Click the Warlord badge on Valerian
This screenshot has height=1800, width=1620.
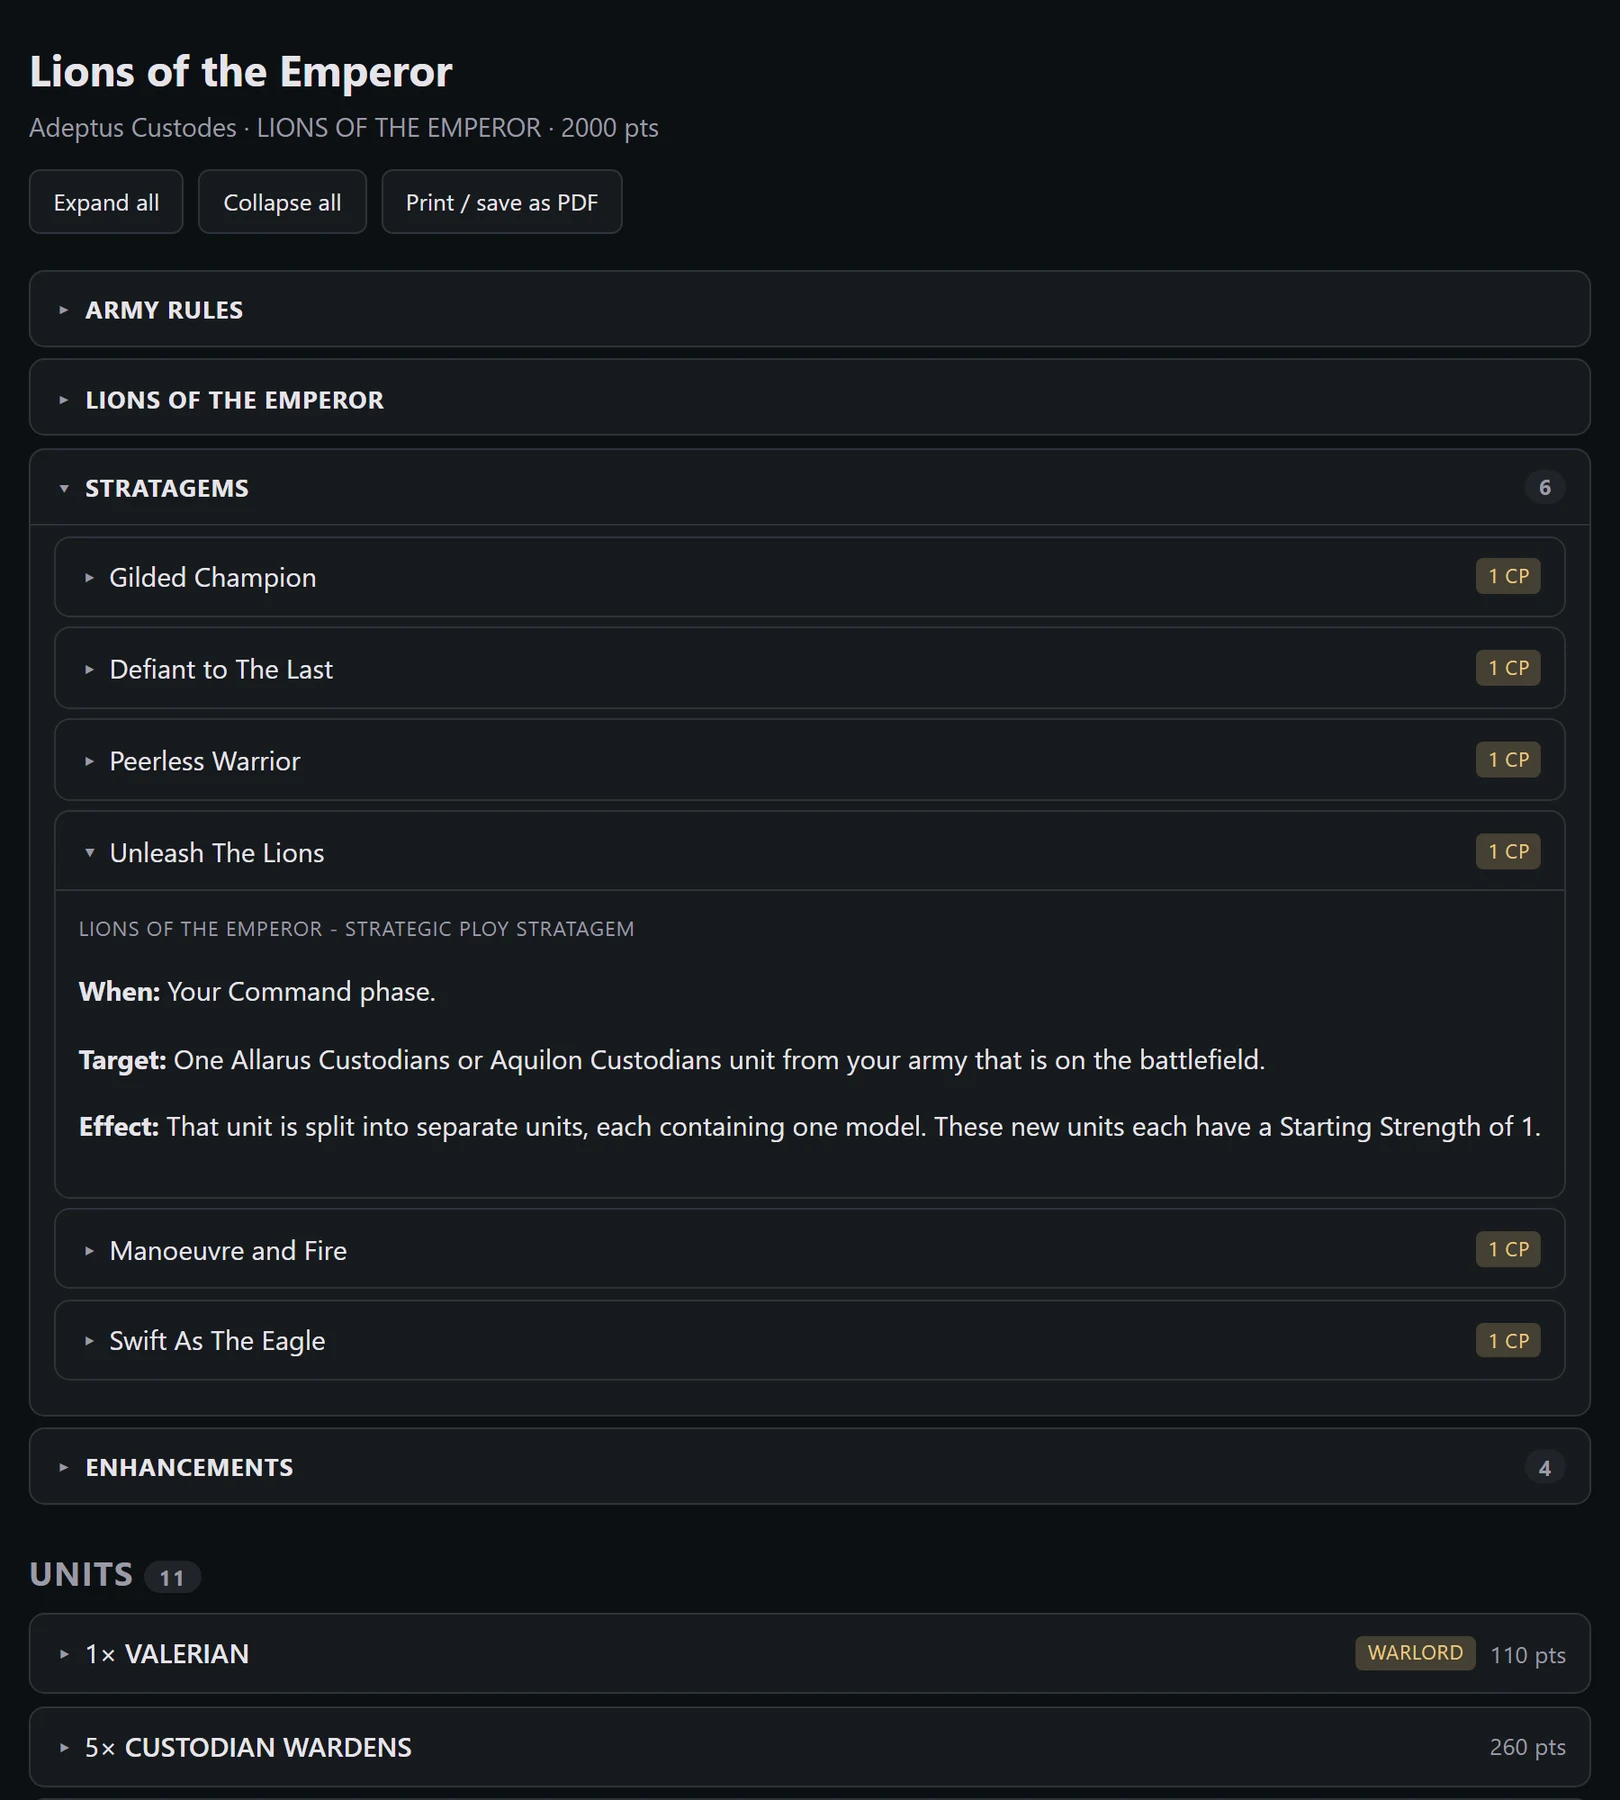[x=1415, y=1653]
